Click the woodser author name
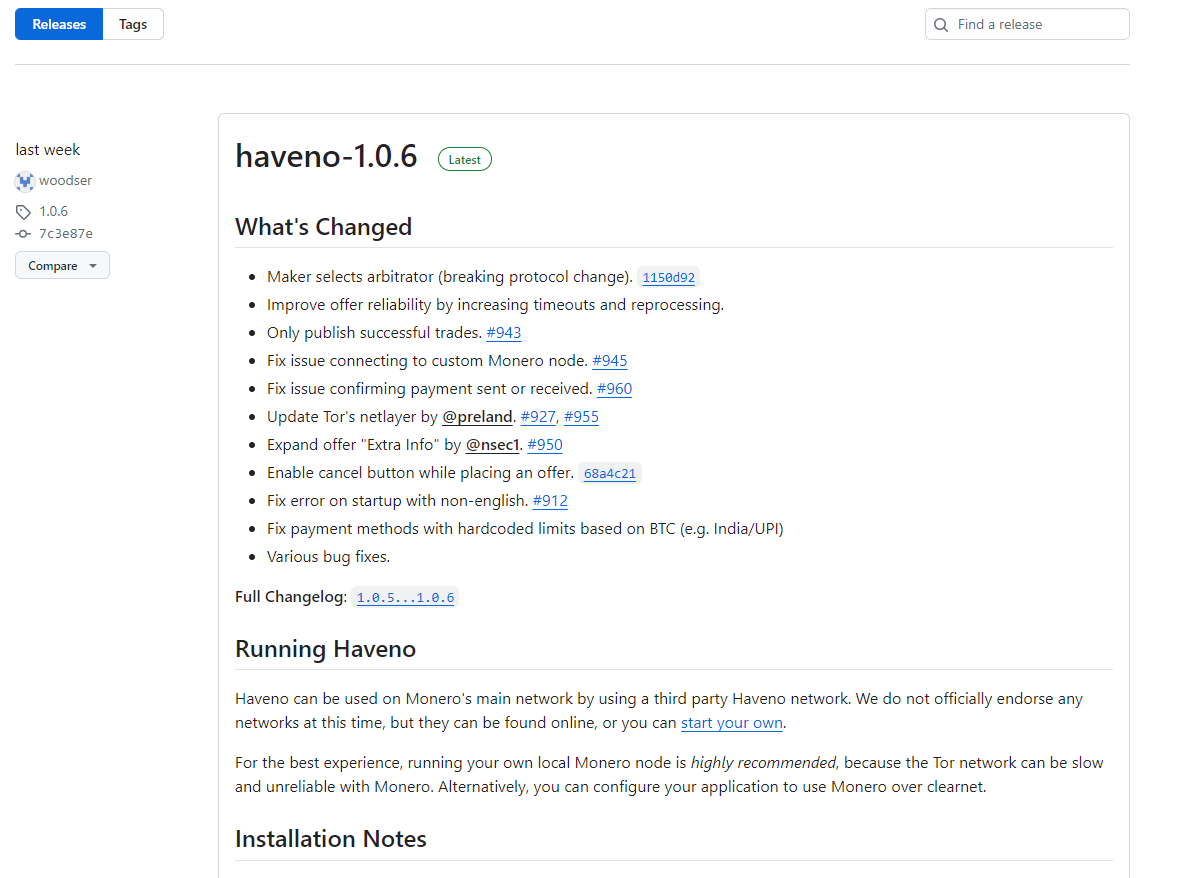Screen dimensions: 1192x878 [x=66, y=181]
